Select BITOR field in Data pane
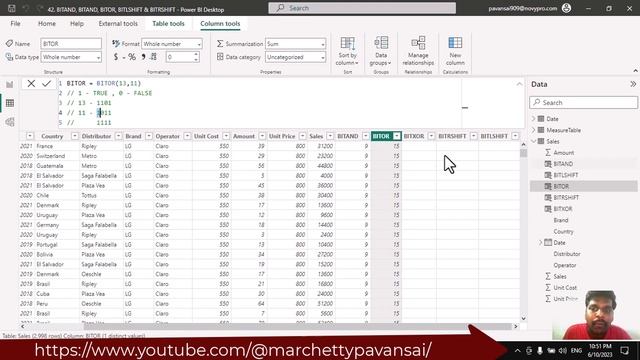The image size is (640, 360). (x=561, y=186)
